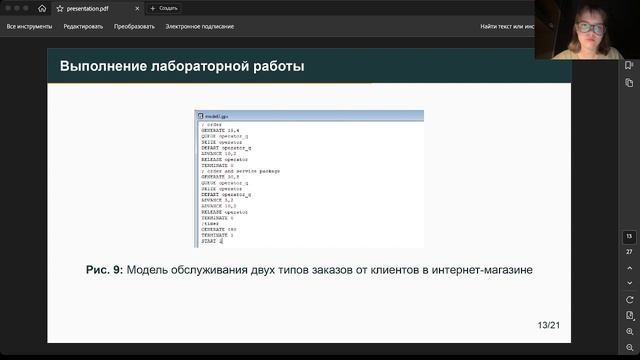This screenshot has height=360, width=640.
Task: Focus the Найти текст search field
Action: [507, 27]
